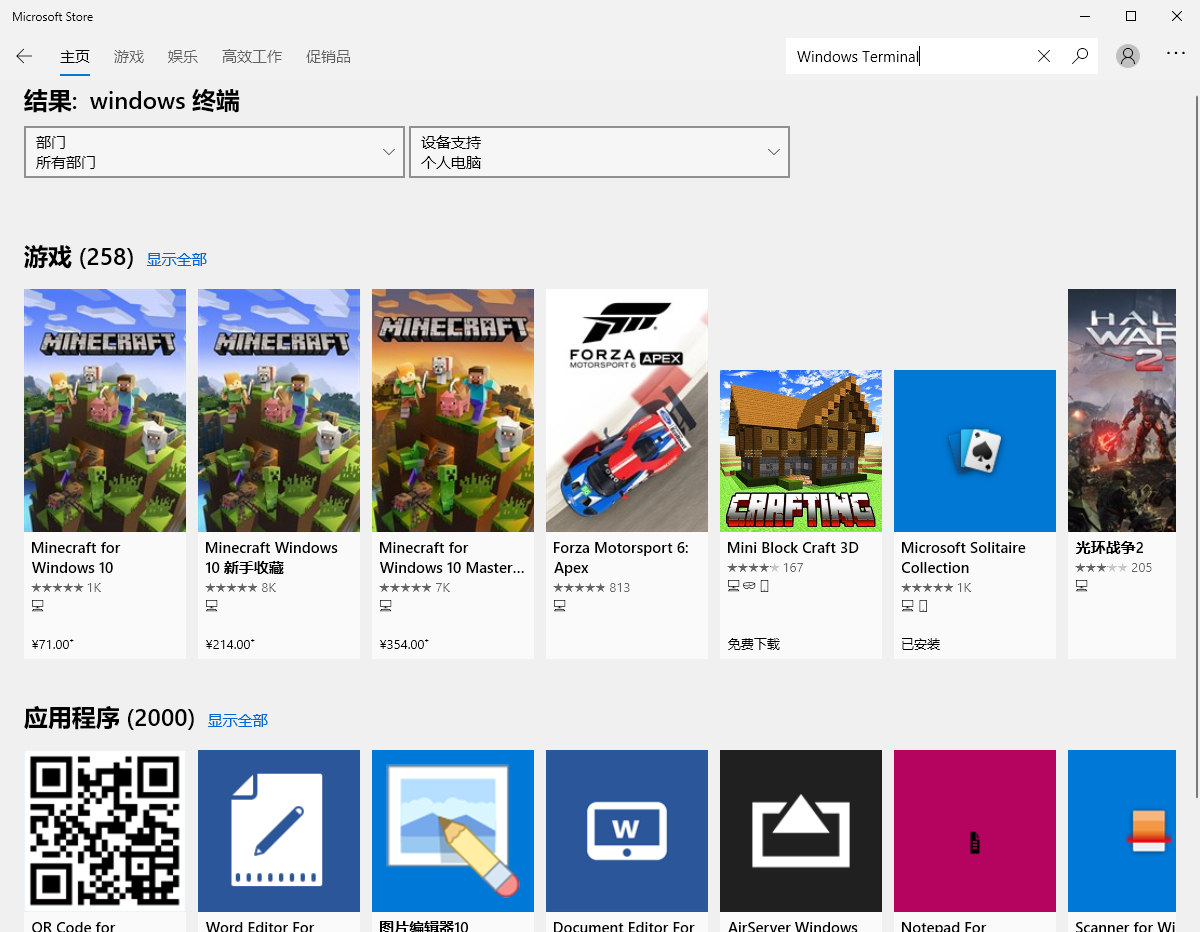Switch to the 娱乐 tab
Image resolution: width=1200 pixels, height=932 pixels.
[x=183, y=57]
